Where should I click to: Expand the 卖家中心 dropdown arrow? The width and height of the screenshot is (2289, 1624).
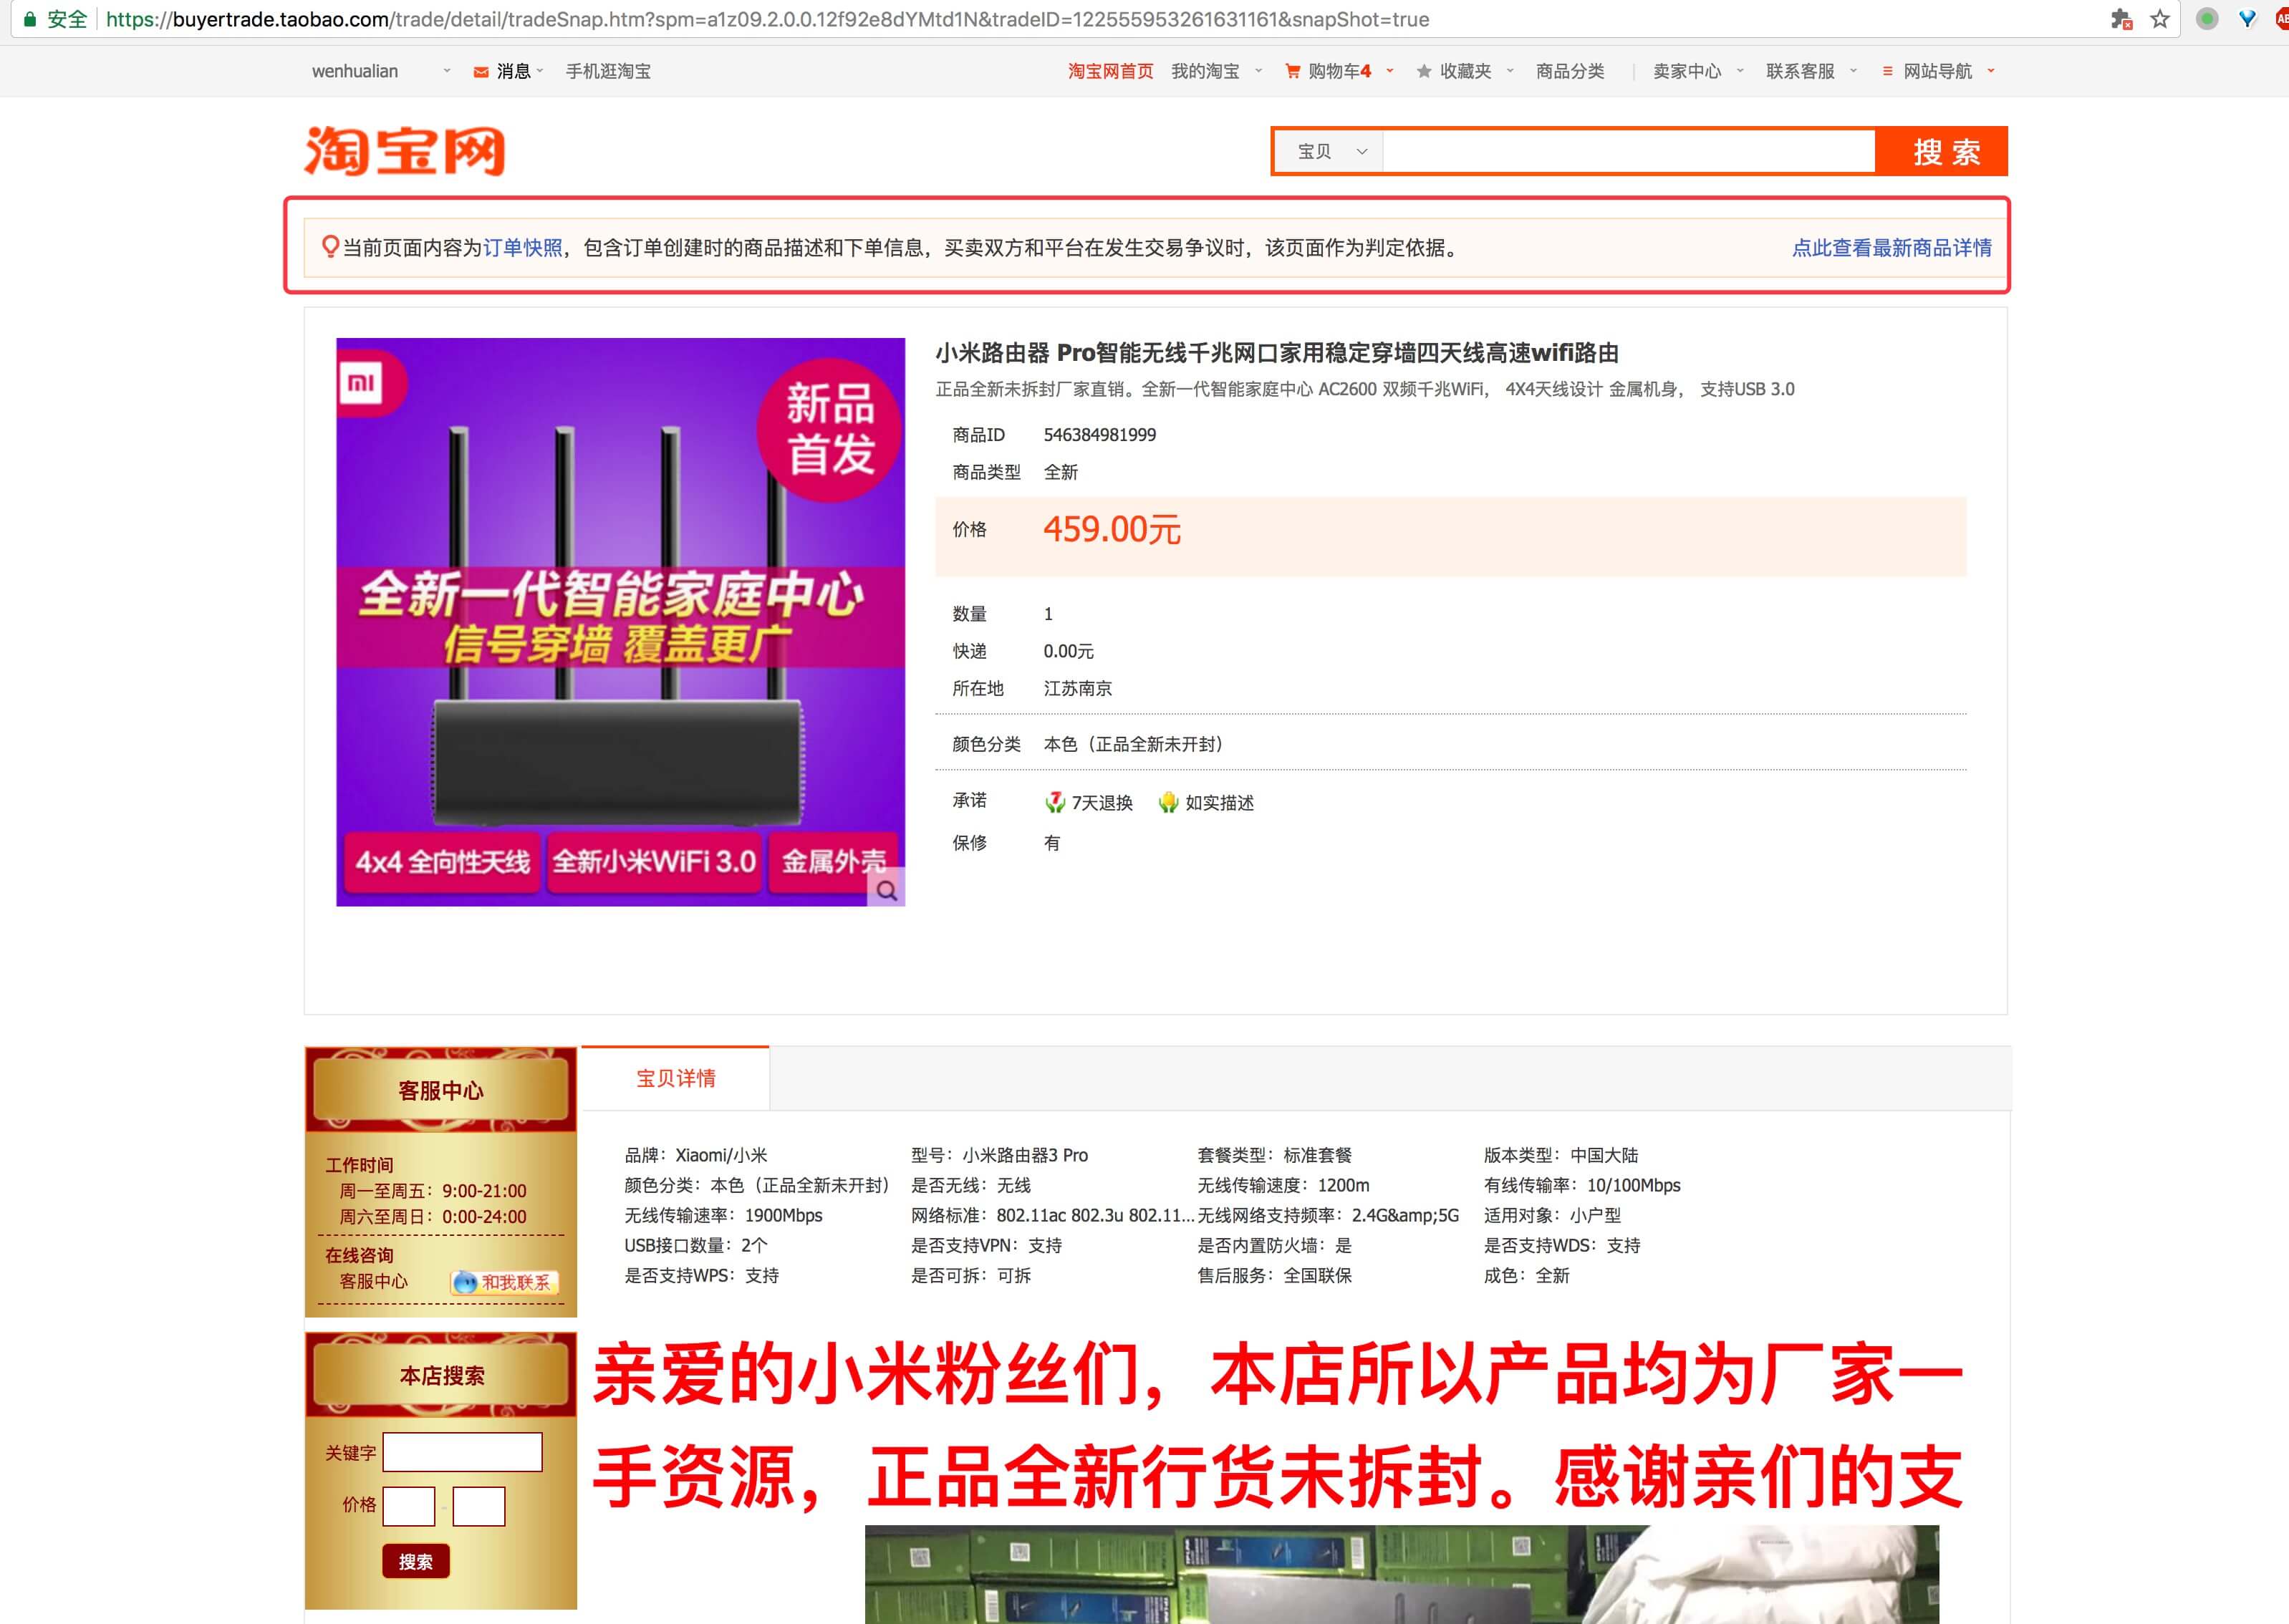(x=1740, y=71)
